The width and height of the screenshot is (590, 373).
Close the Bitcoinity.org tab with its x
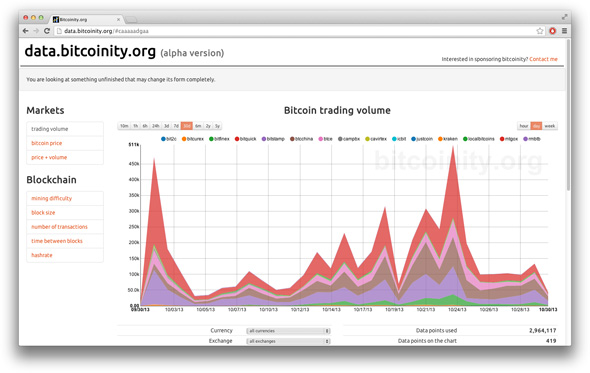tap(118, 19)
